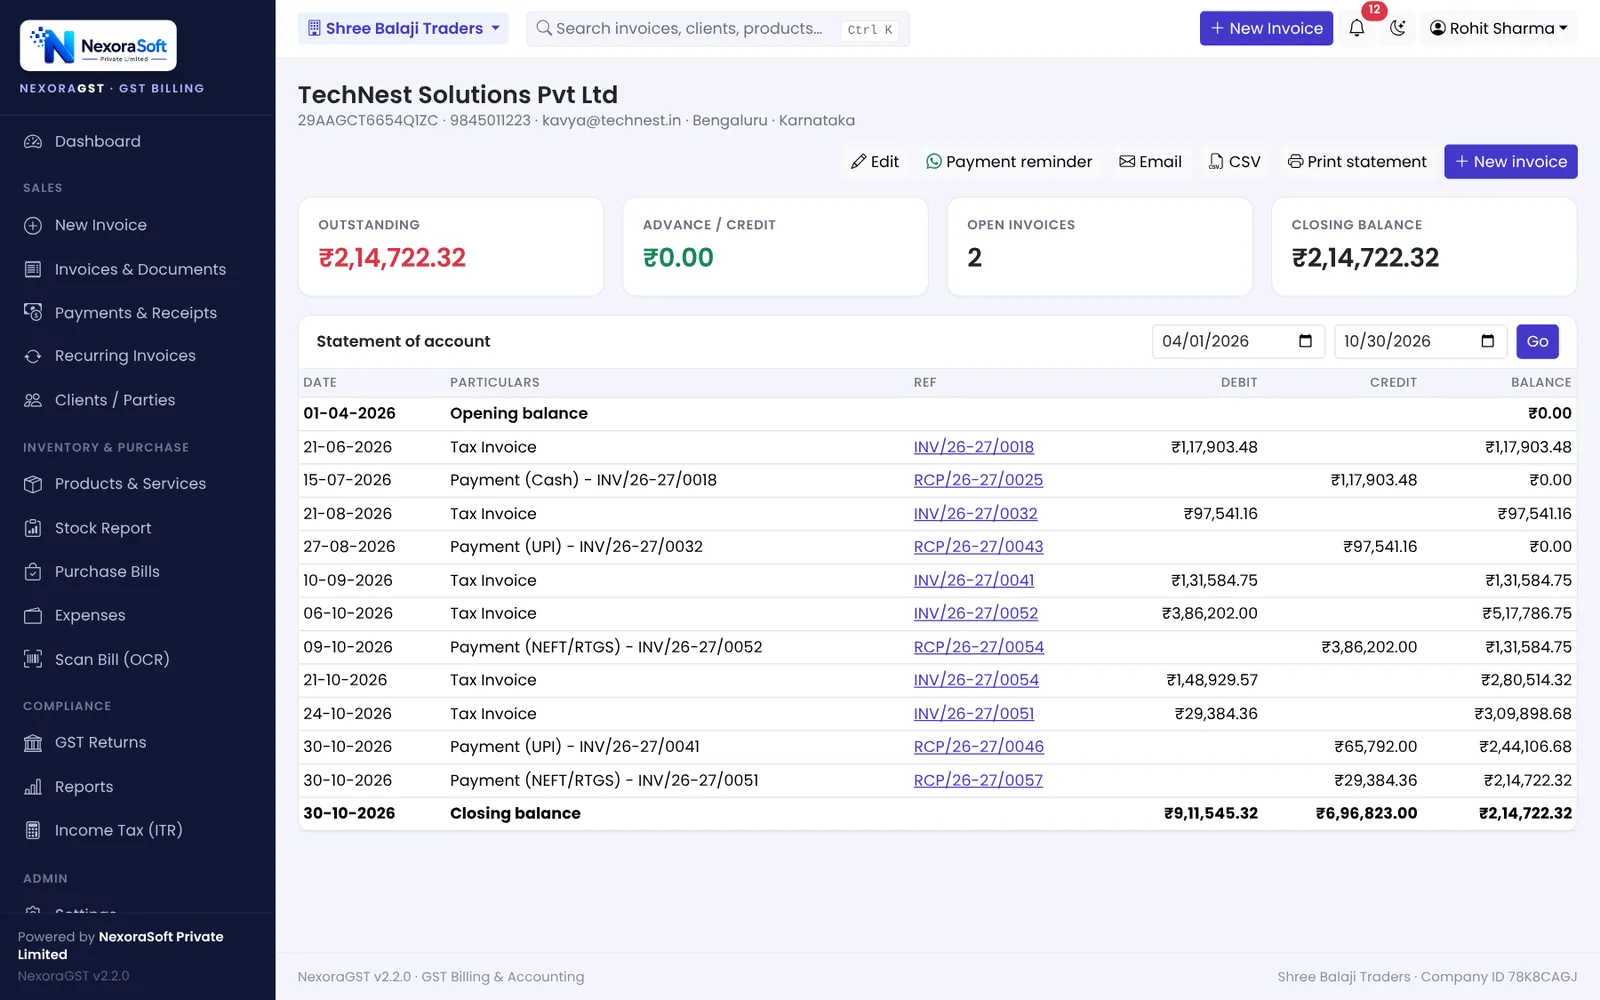Click closing balance credit total ₹6,96,823.00
The height and width of the screenshot is (1000, 1600).
pyautogui.click(x=1366, y=814)
